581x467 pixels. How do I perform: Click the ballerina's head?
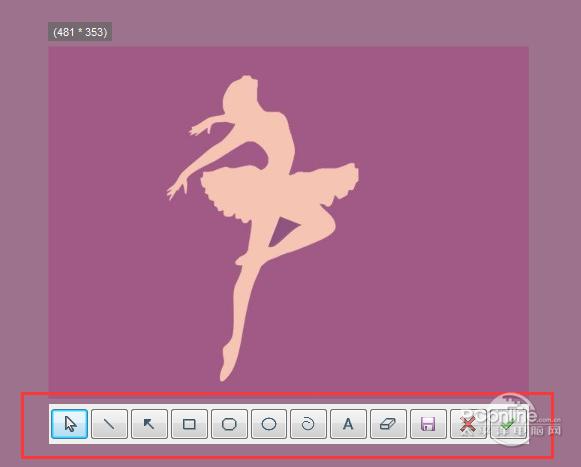pos(241,93)
